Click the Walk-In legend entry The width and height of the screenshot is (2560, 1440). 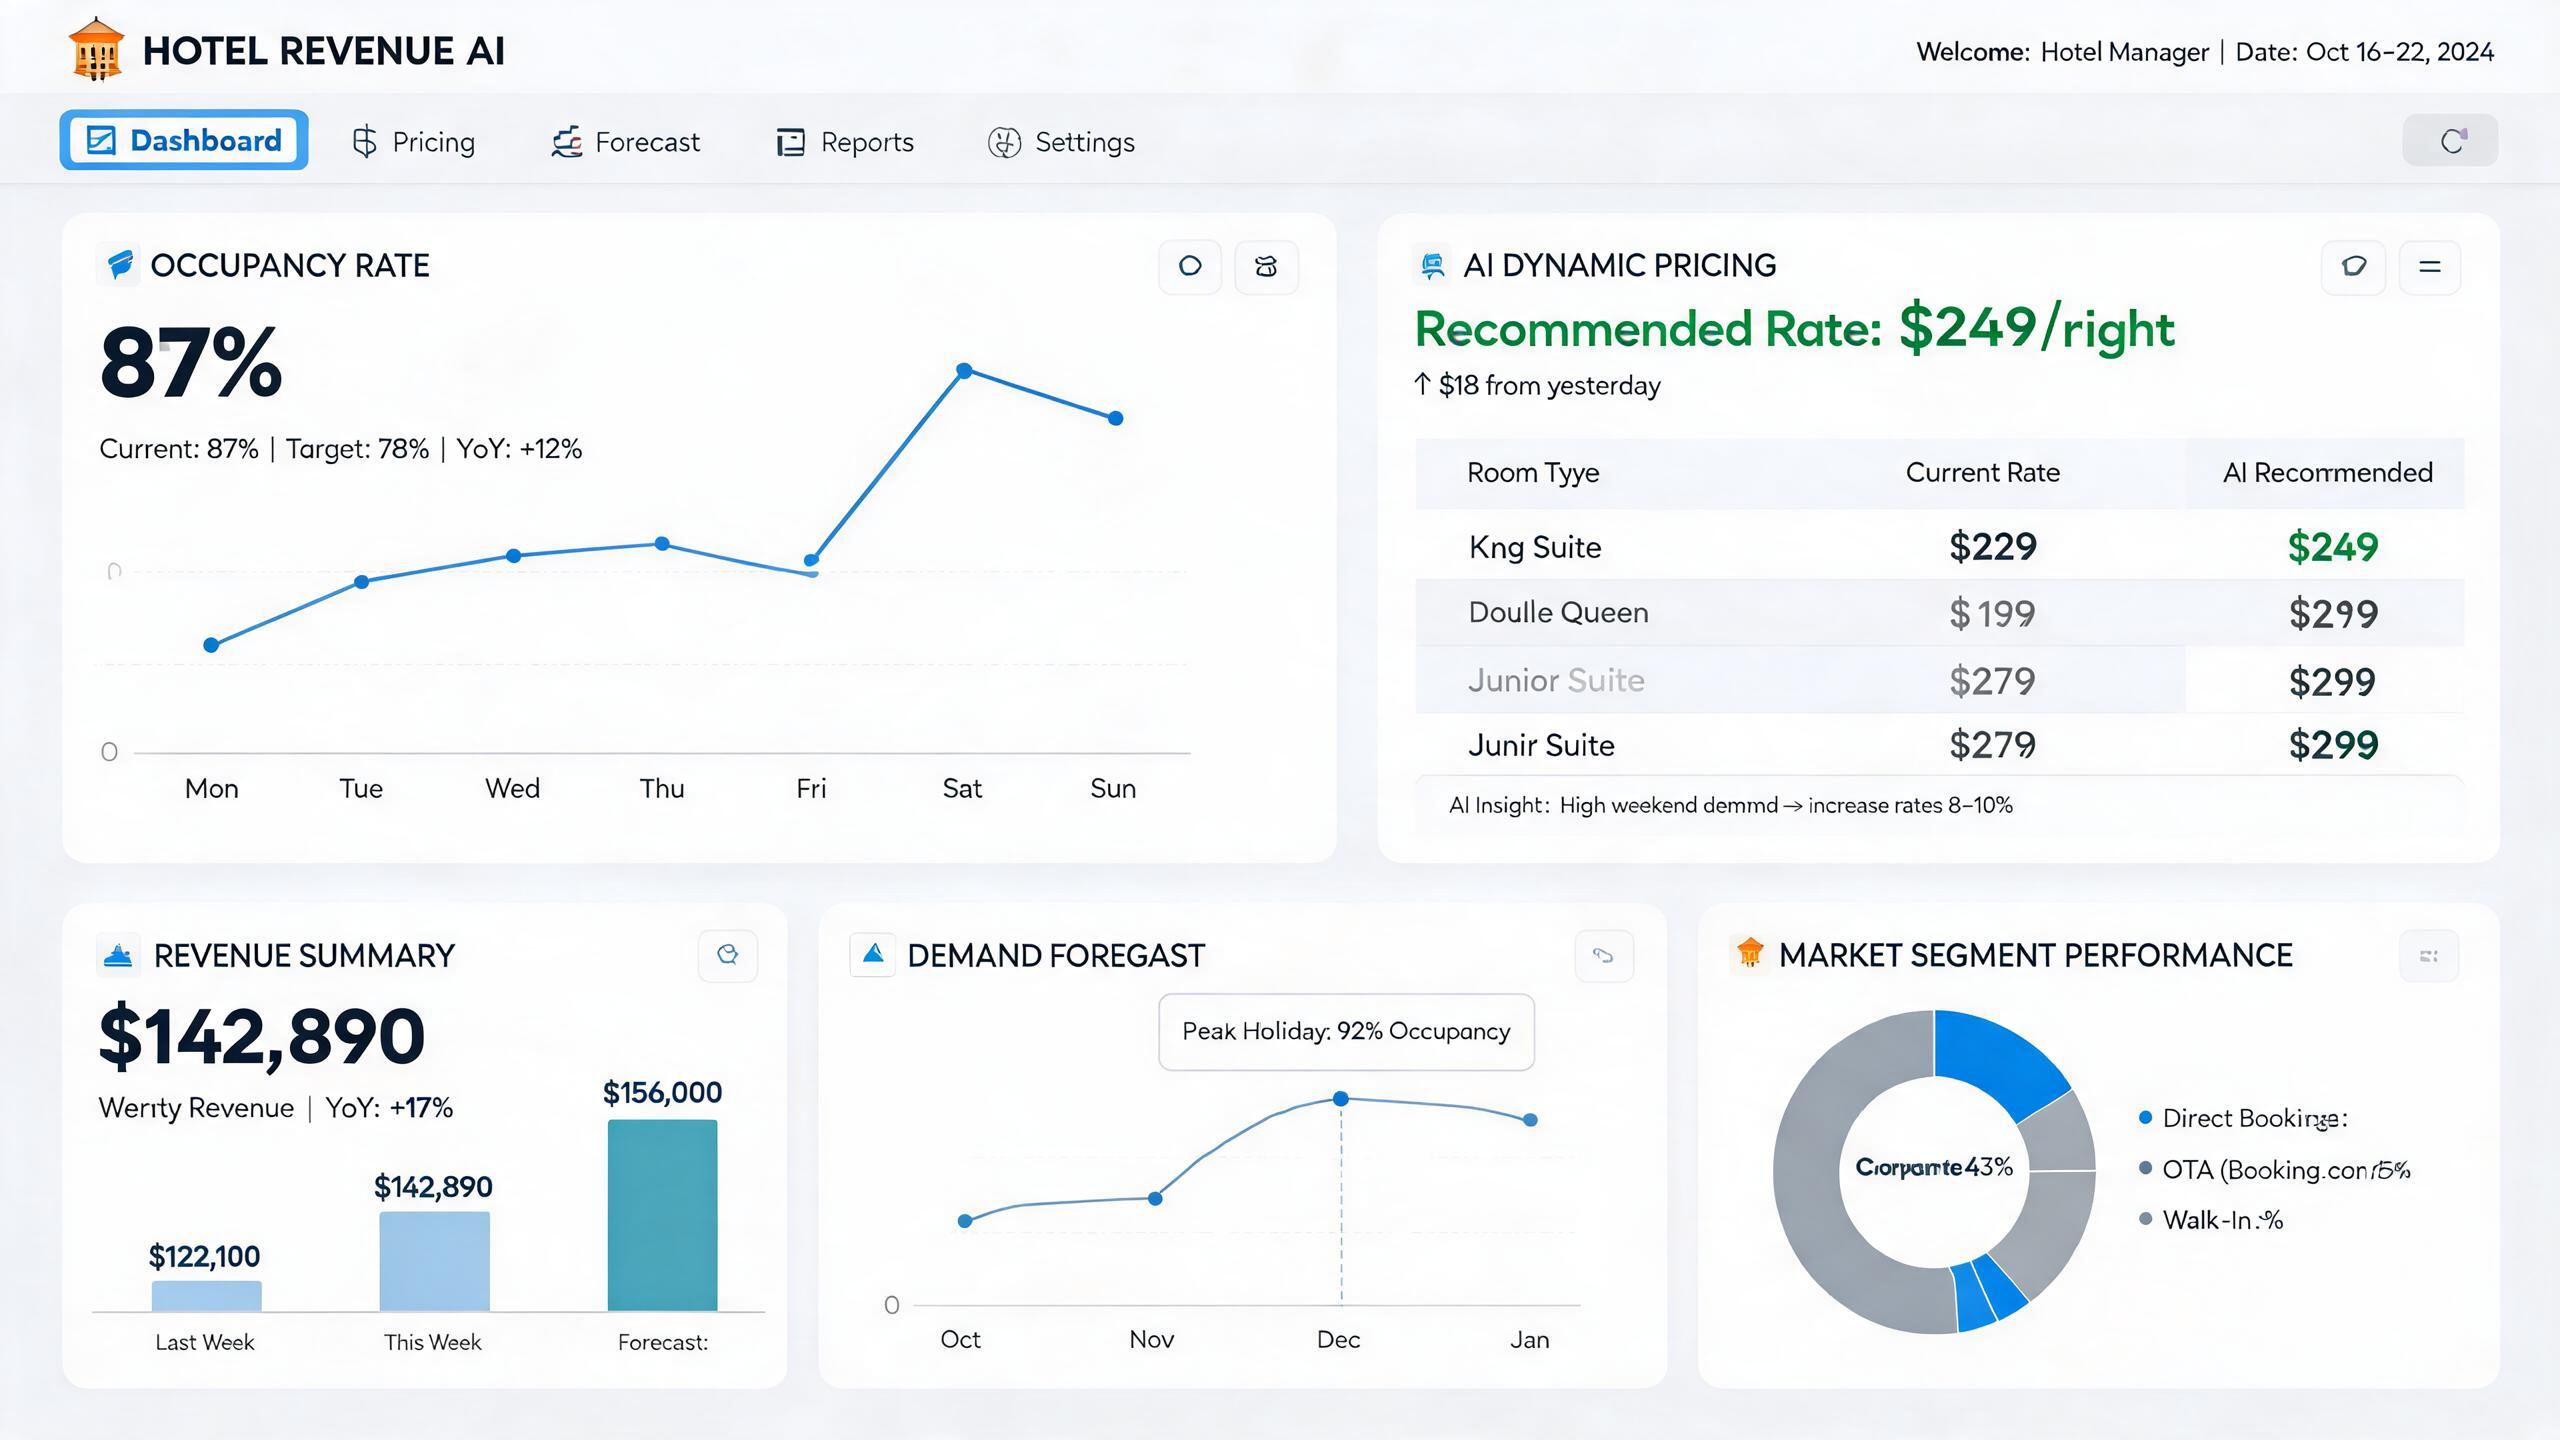pos(2211,1220)
